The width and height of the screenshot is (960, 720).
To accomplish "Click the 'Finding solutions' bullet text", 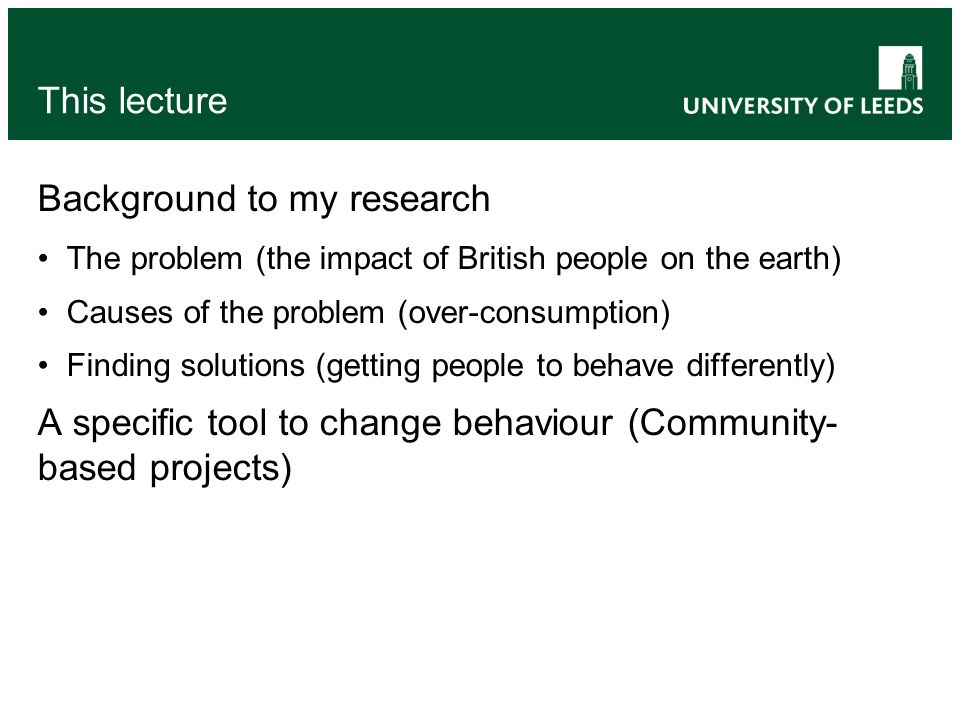I will pos(451,366).
